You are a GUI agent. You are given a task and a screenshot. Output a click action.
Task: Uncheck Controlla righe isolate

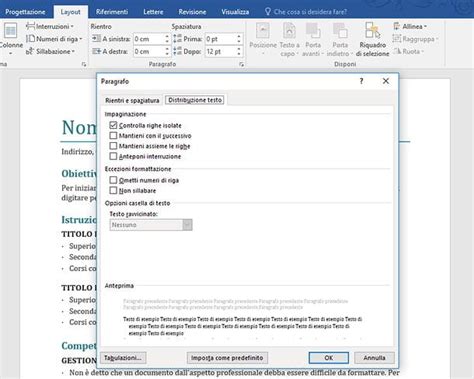[x=113, y=125]
